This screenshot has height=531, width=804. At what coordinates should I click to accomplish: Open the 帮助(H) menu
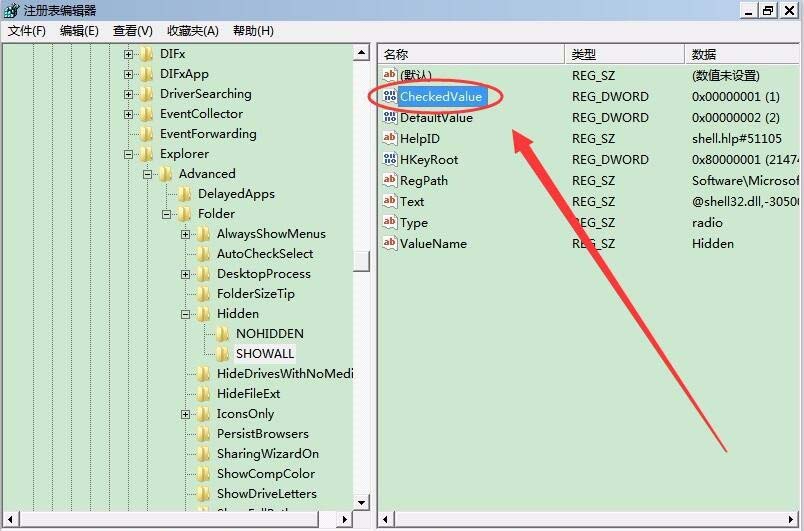(253, 31)
